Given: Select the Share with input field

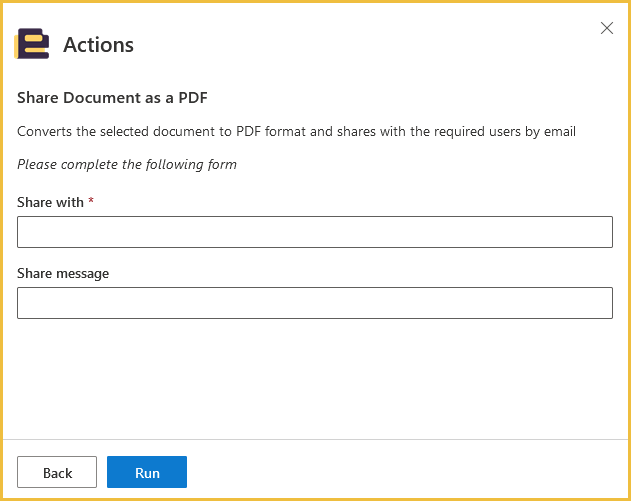Looking at the screenshot, I should pos(315,232).
